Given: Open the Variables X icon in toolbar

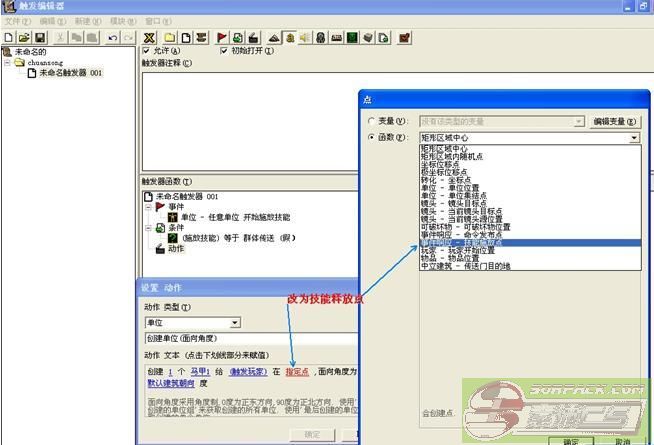Looking at the screenshot, I should pyautogui.click(x=149, y=37).
